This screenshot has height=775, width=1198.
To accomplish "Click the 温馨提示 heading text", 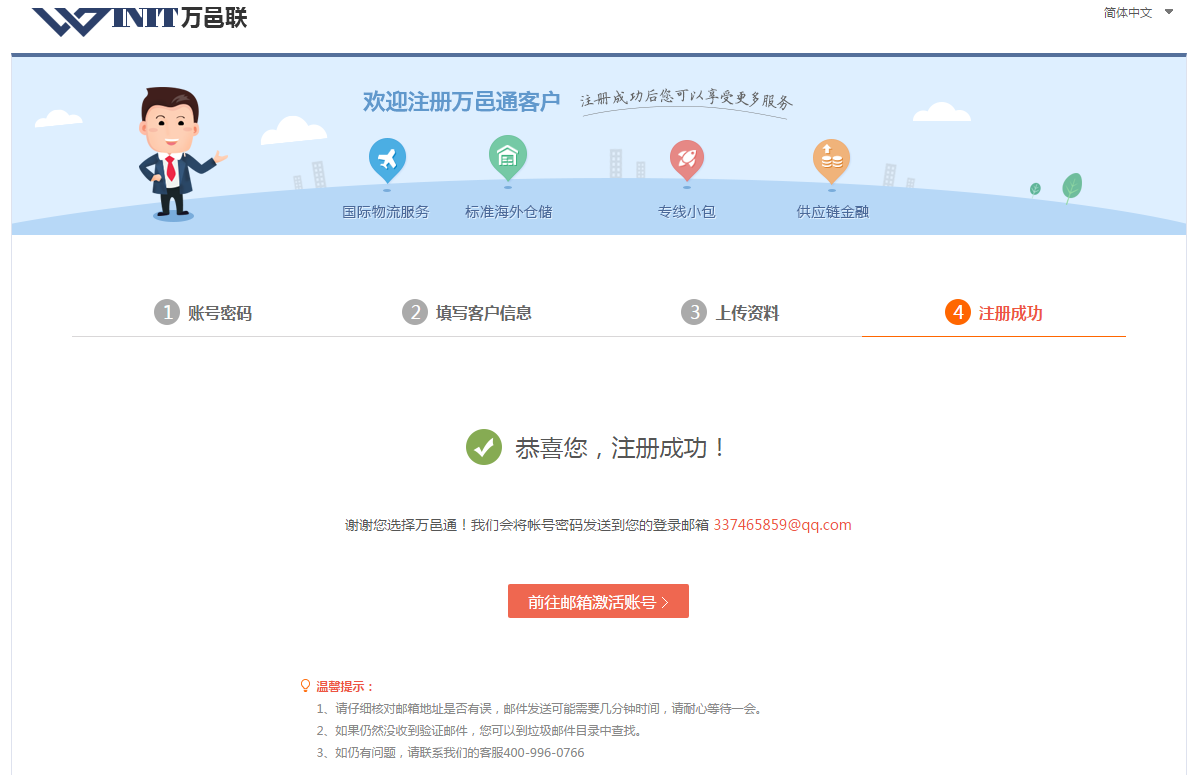I will point(345,686).
